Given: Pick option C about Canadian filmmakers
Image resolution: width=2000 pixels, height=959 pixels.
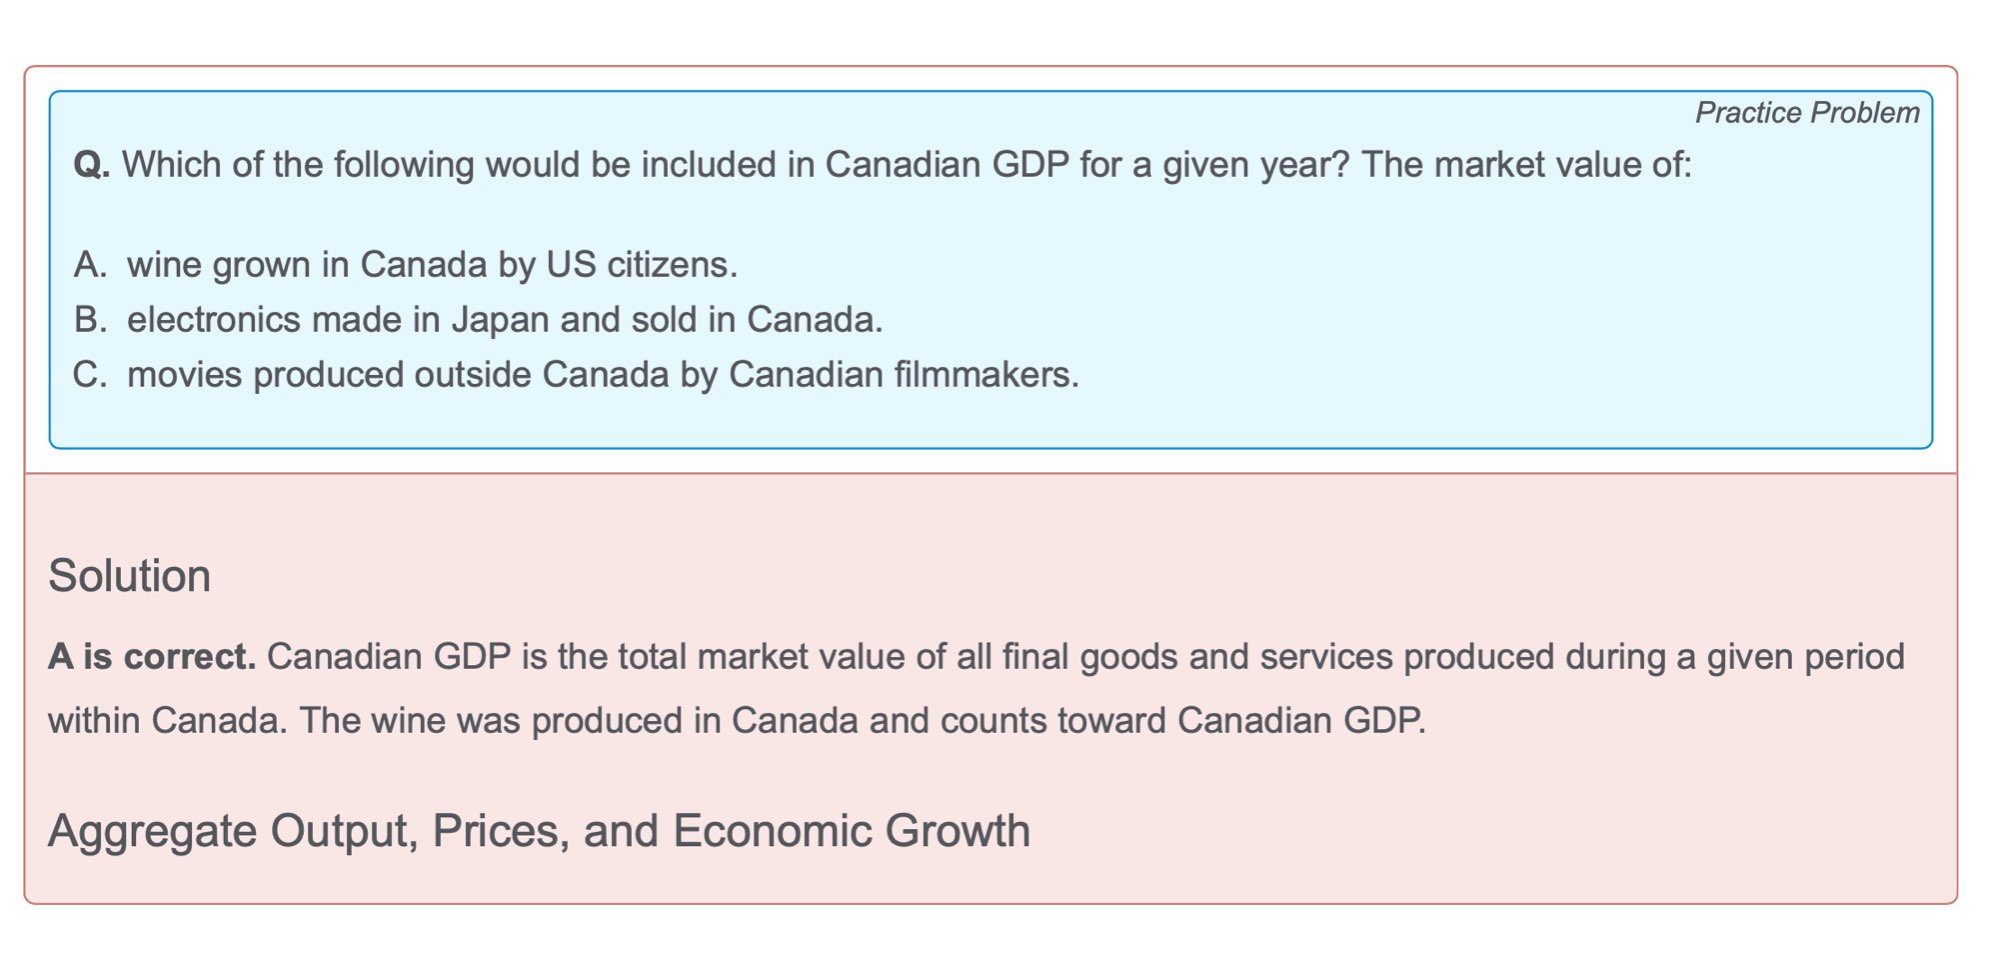Looking at the screenshot, I should point(602,375).
